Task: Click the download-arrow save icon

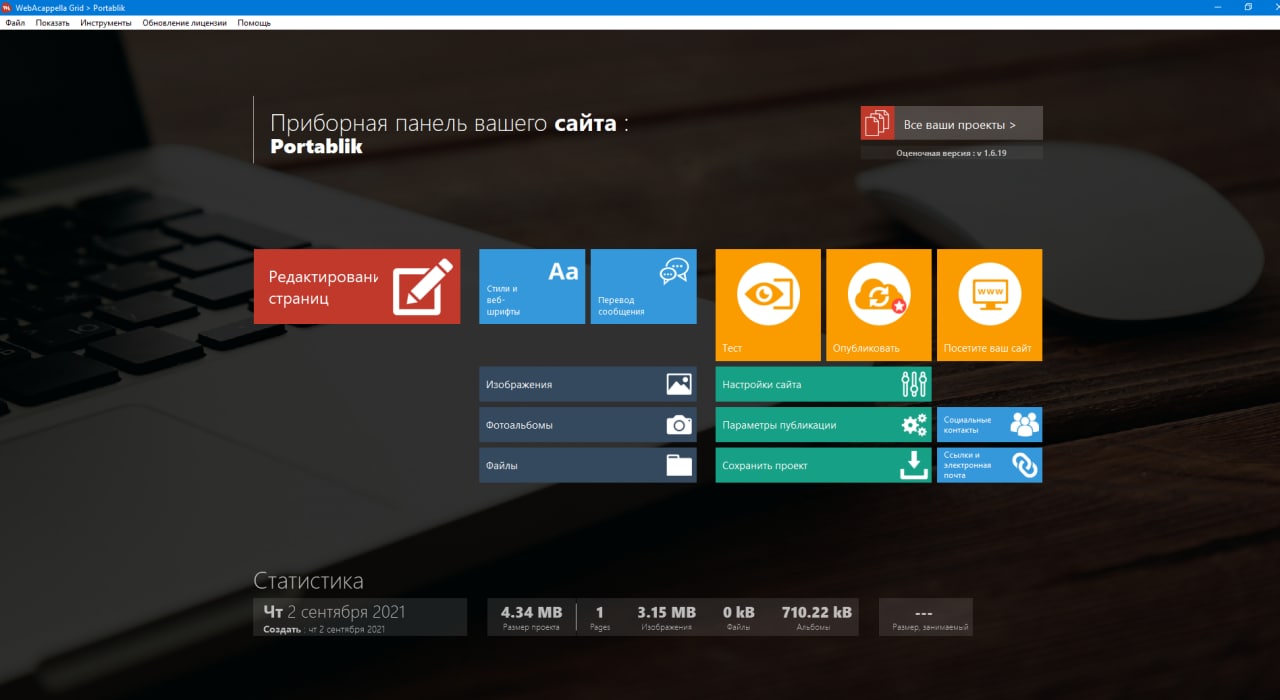Action: [914, 465]
